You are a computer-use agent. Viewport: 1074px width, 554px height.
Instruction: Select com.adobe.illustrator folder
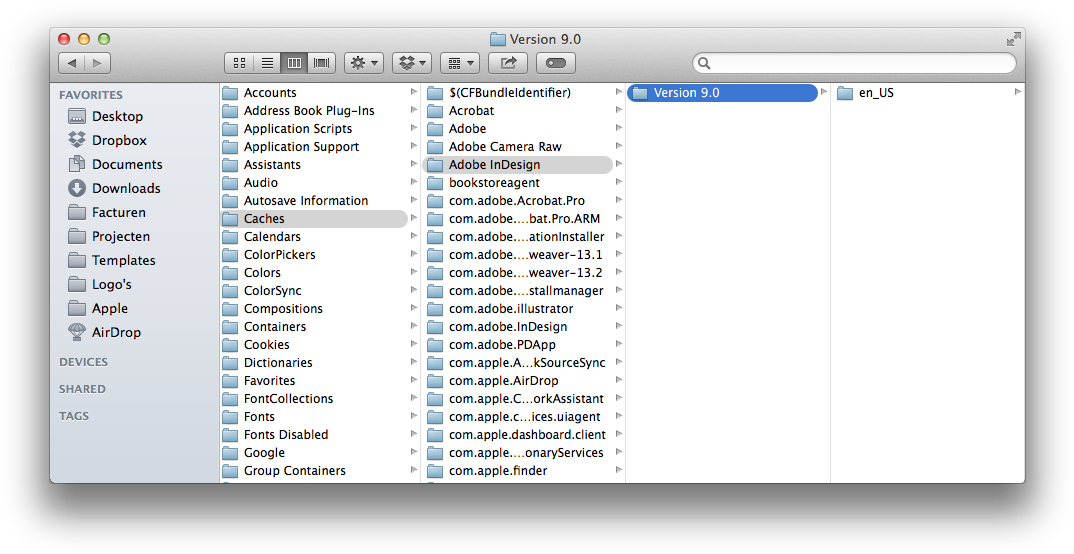524,308
